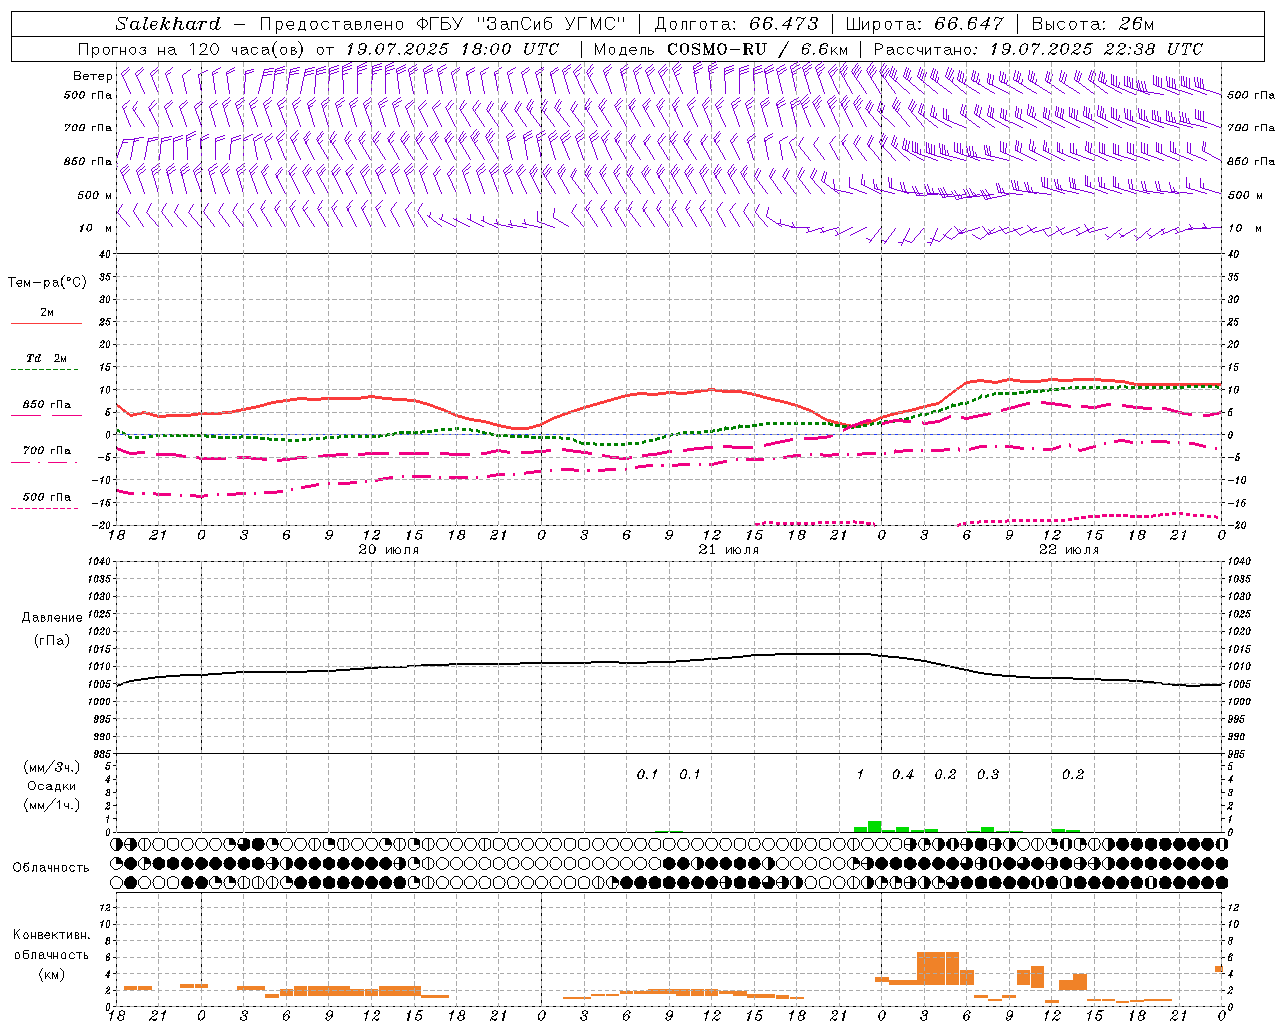Click the Долгота: 66.473 longitude value
Image resolution: width=1280 pixels, height=1024 pixels.
click(x=736, y=24)
